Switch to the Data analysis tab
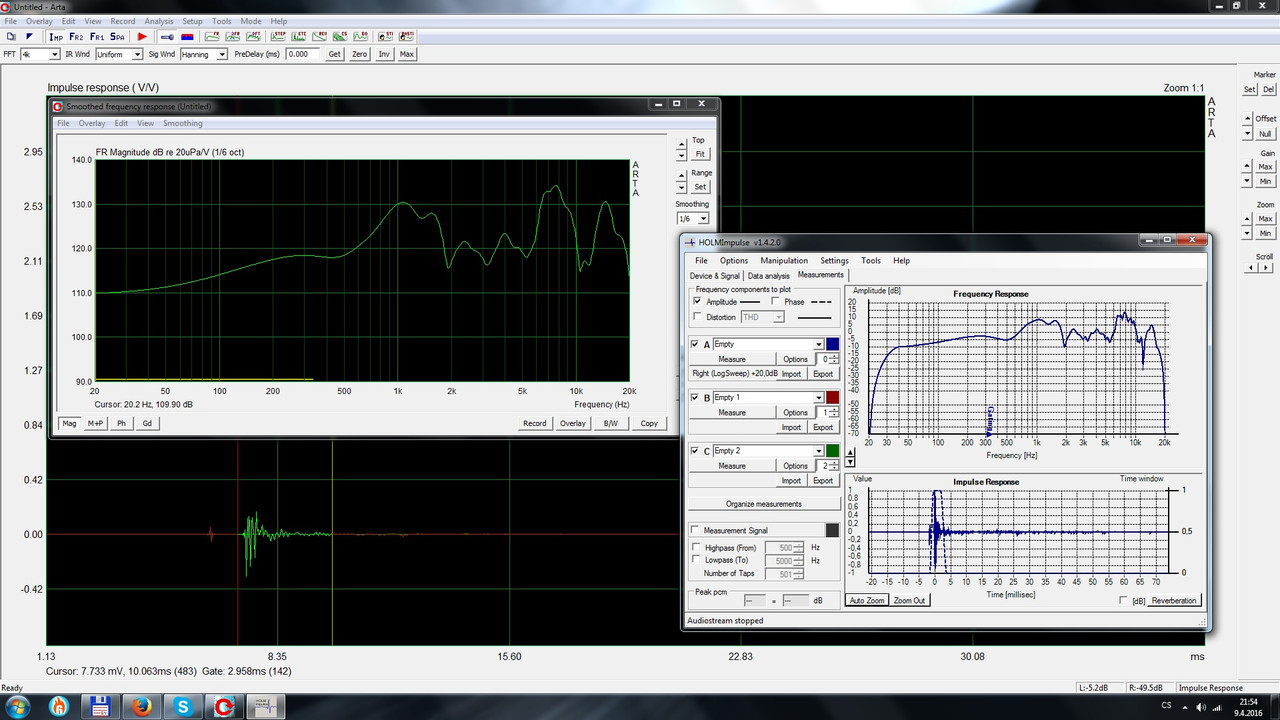1280x720 pixels. tap(768, 275)
